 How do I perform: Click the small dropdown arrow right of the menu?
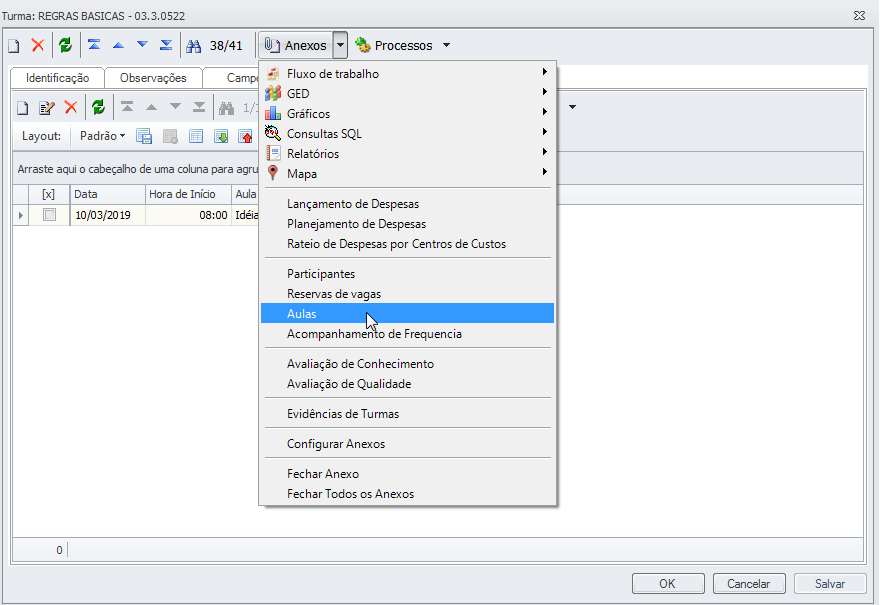pyautogui.click(x=572, y=107)
